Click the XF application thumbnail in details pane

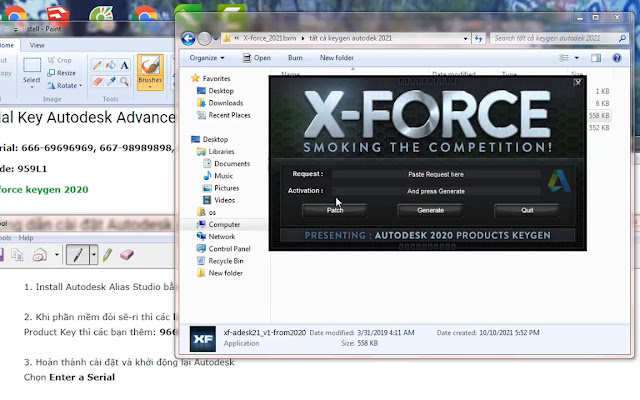coord(203,339)
